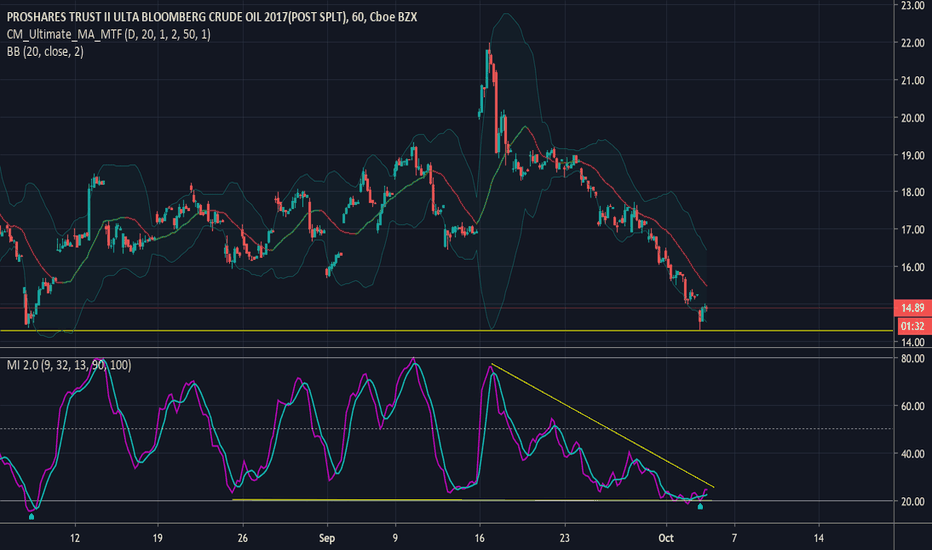Click the 16.00 price axis label
The width and height of the screenshot is (932, 550).
tap(912, 267)
